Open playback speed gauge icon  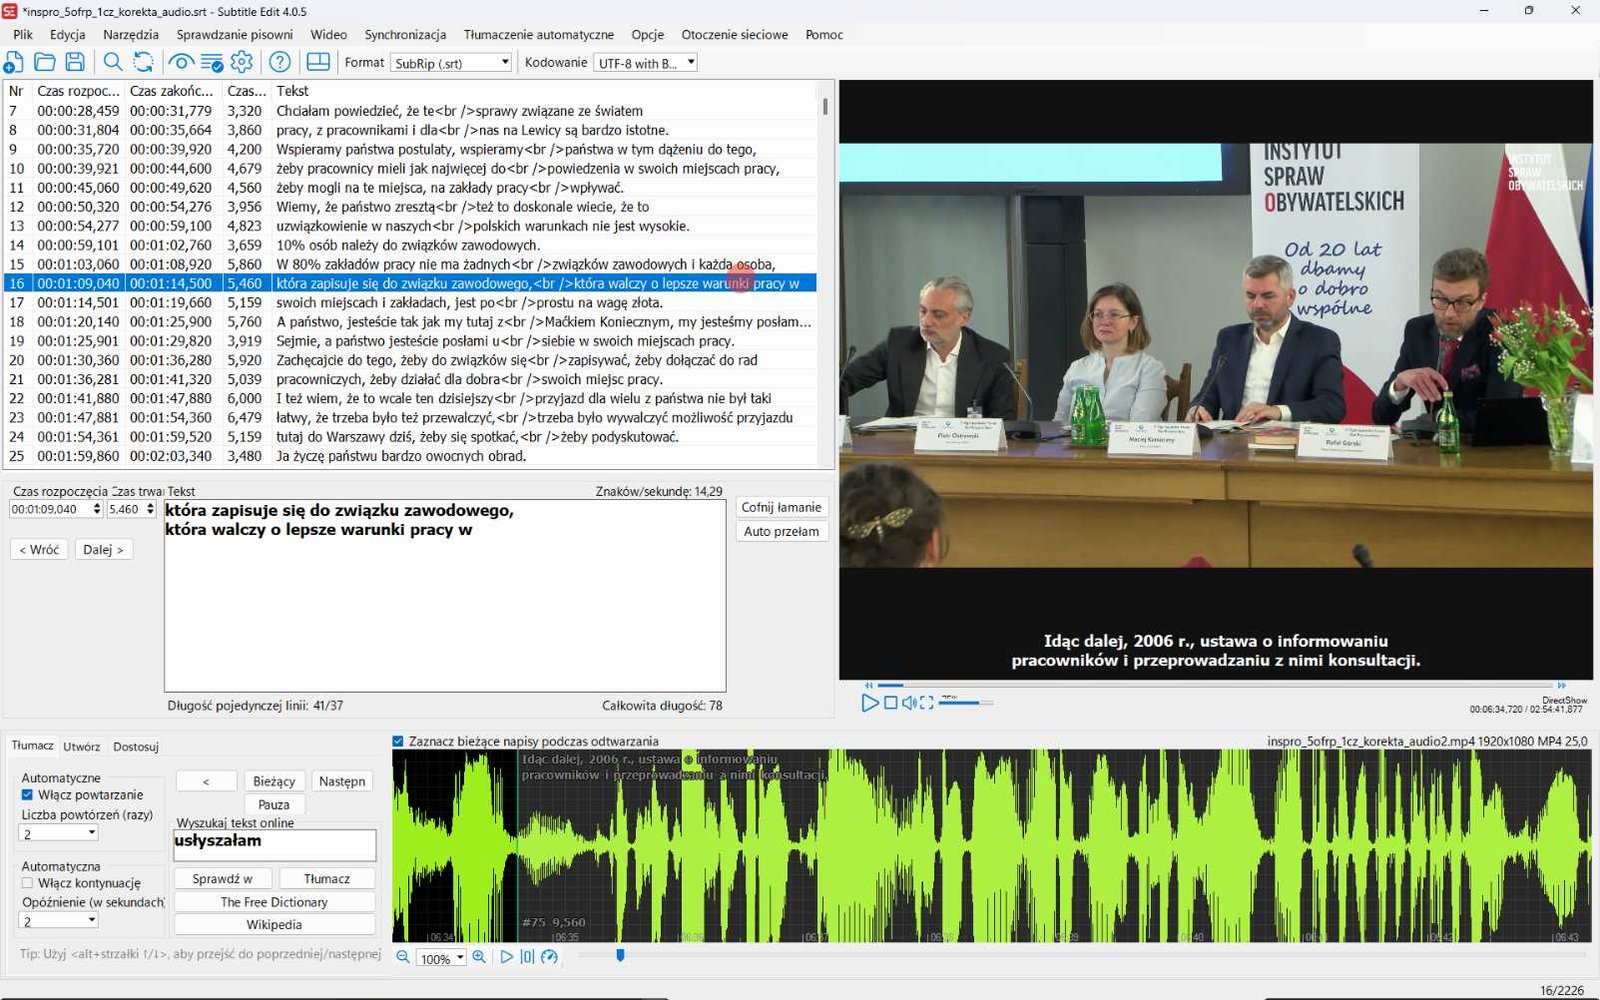549,957
